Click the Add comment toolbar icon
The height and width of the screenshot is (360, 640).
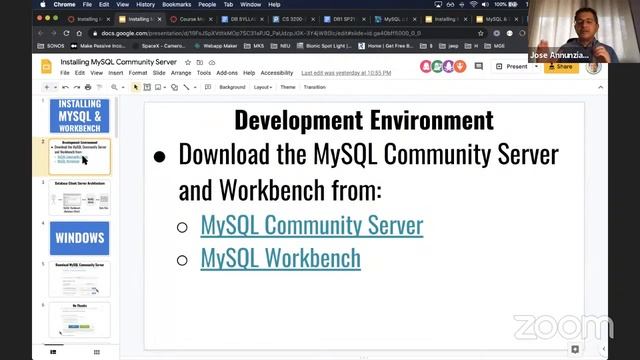coord(208,87)
